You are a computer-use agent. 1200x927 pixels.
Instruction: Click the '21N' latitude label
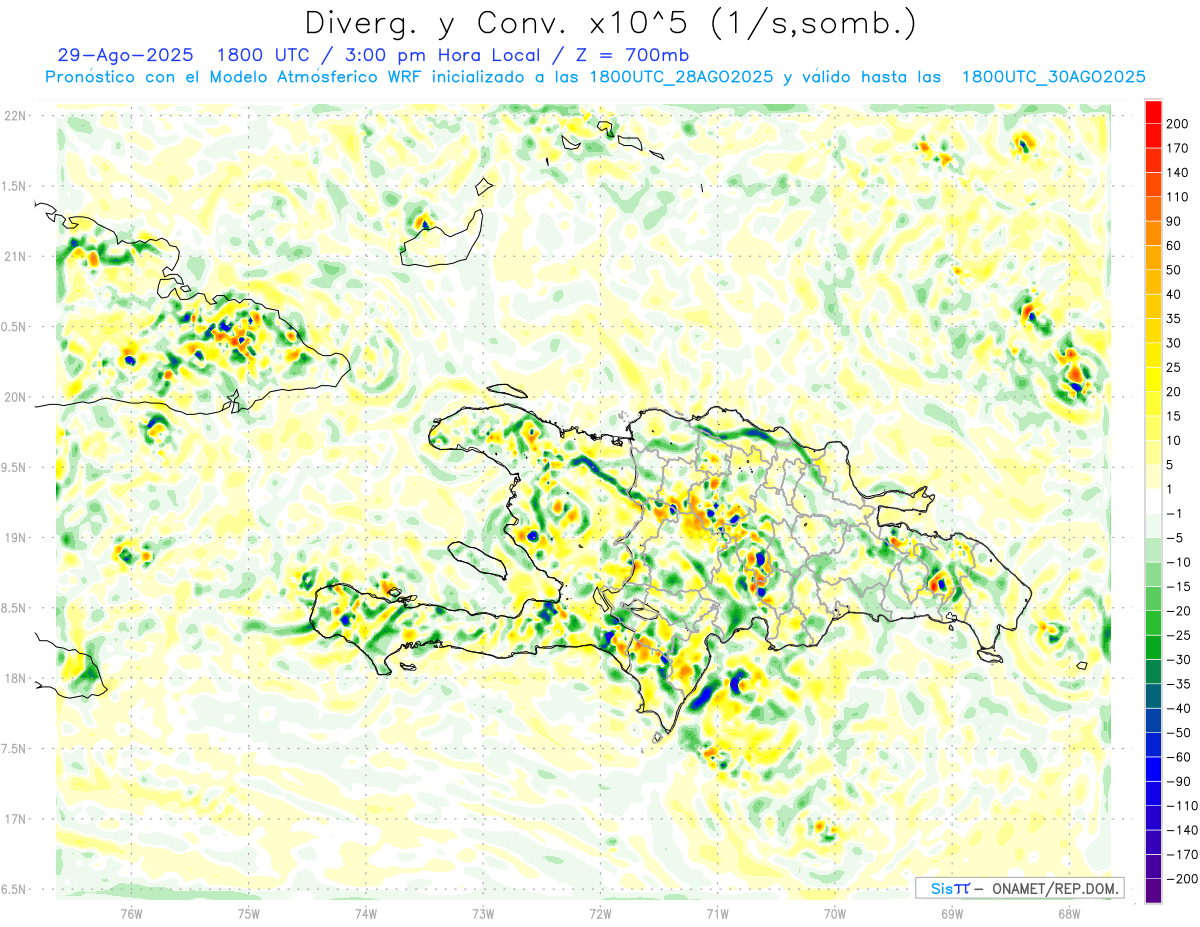[14, 256]
